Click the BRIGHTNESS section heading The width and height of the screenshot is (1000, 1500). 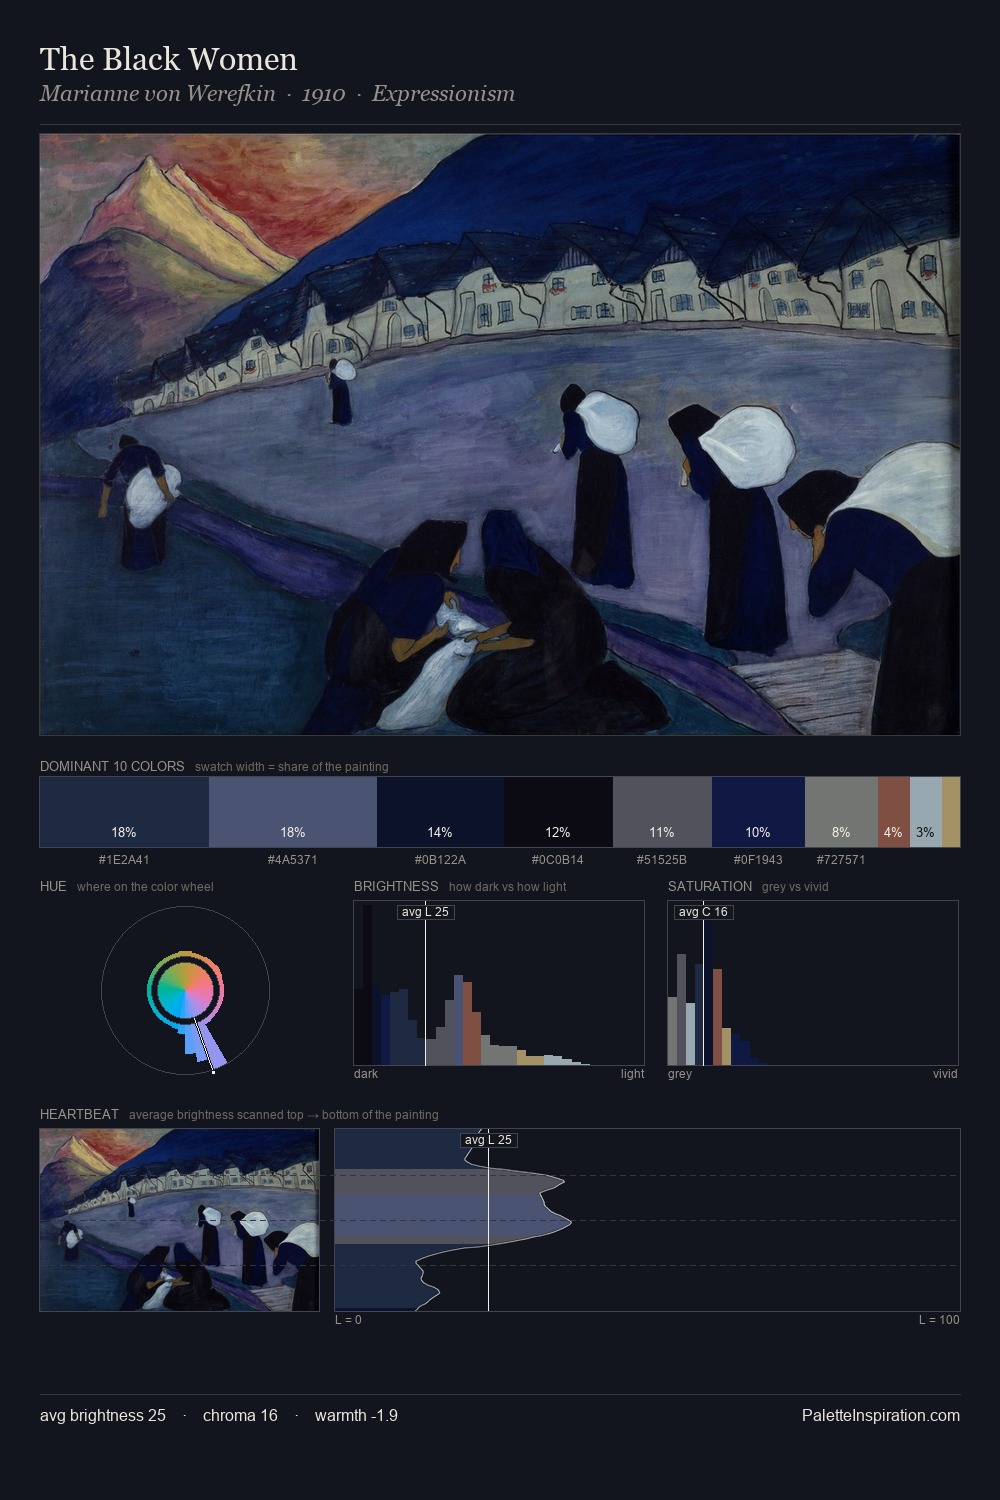click(x=396, y=886)
